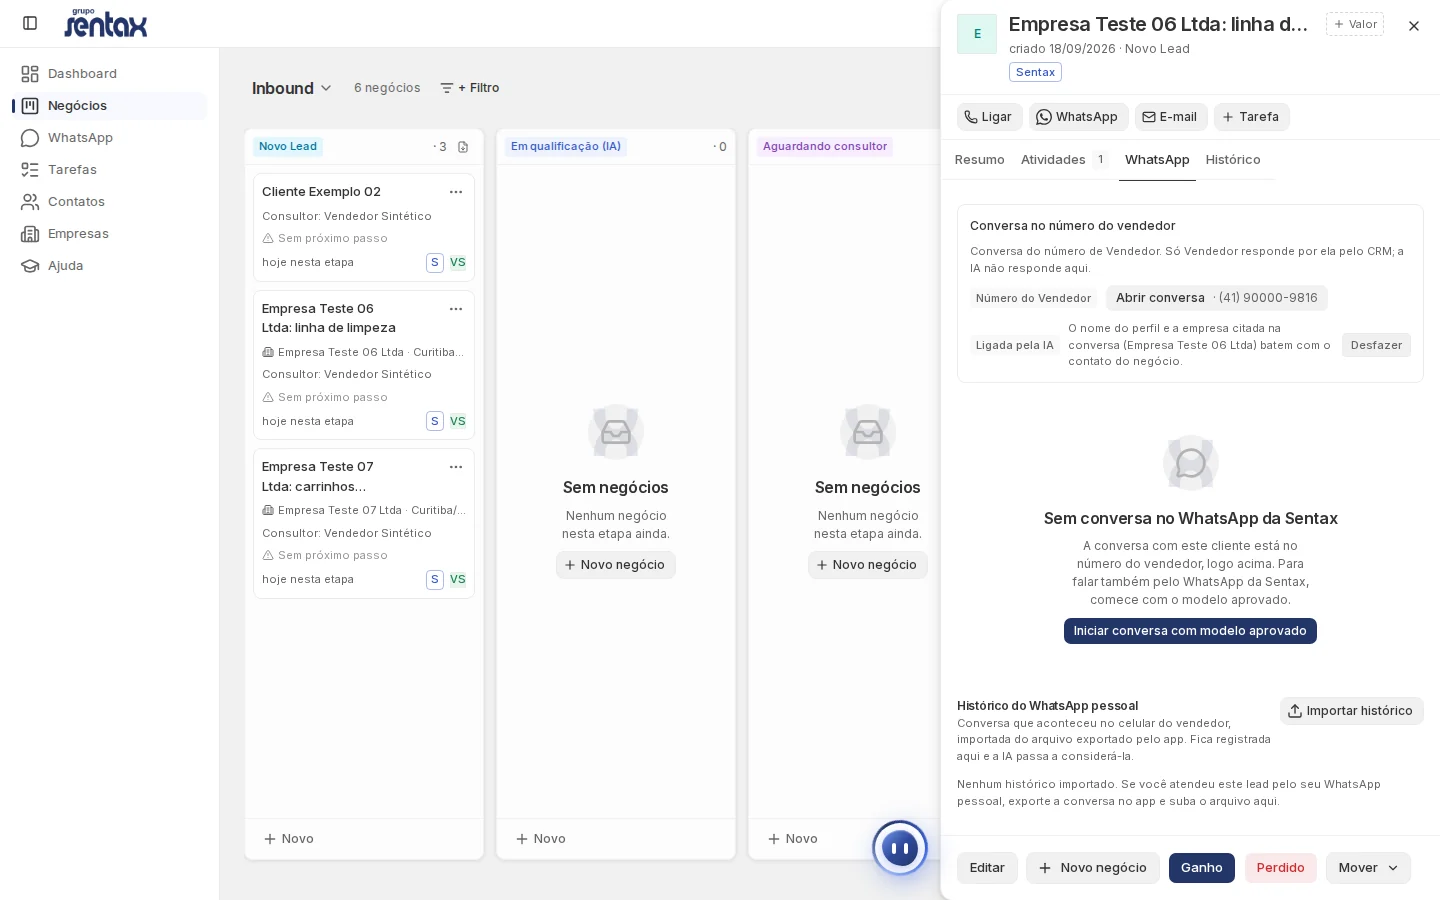Click + Novo under the Em qualificação column
This screenshot has height=900, width=1440.
541,839
